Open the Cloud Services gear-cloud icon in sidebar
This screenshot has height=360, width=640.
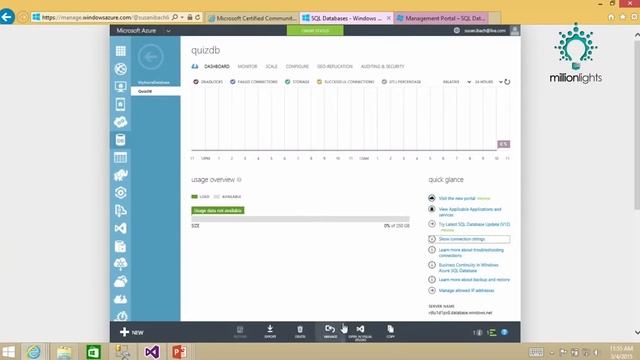(x=120, y=122)
